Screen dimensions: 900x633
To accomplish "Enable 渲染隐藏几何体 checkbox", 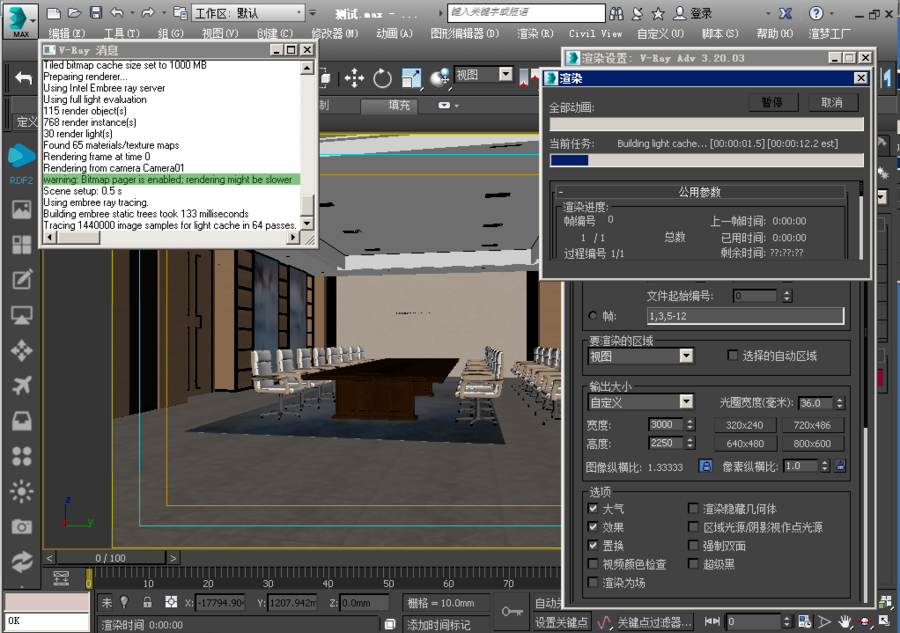I will (x=693, y=508).
